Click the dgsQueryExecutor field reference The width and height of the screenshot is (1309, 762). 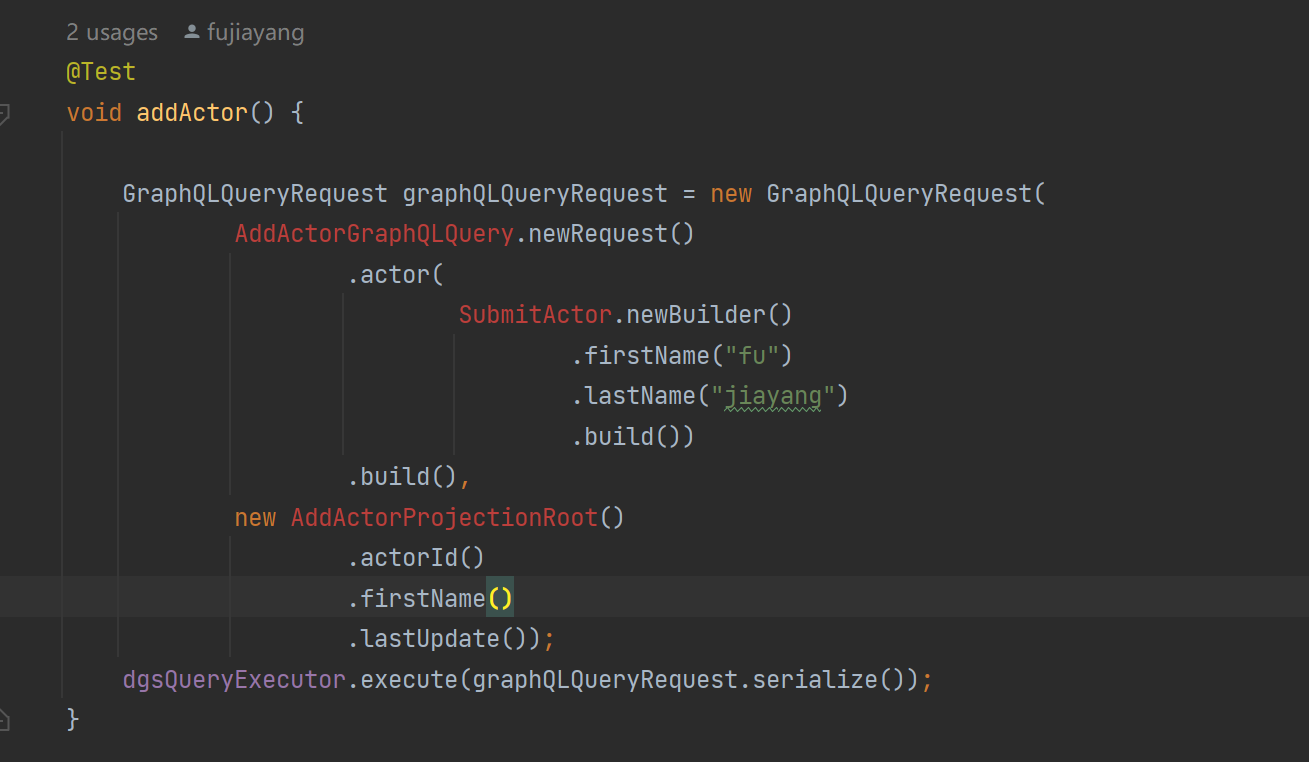(233, 680)
